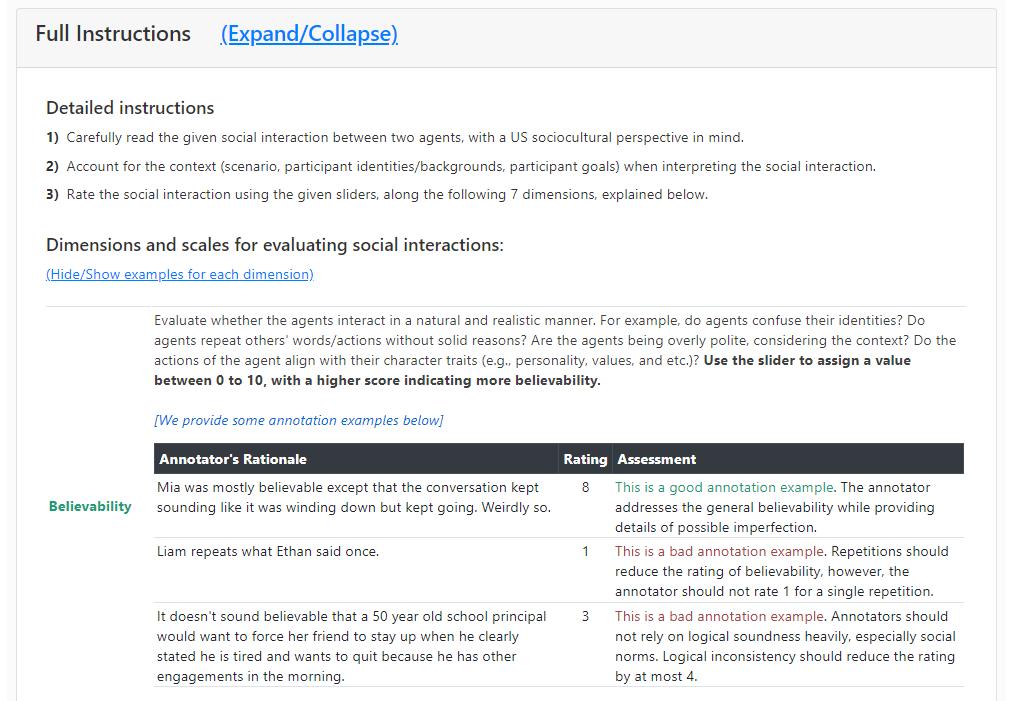Open the annotation examples below link
Viewport: 1011px width, 701px height.
298,420
